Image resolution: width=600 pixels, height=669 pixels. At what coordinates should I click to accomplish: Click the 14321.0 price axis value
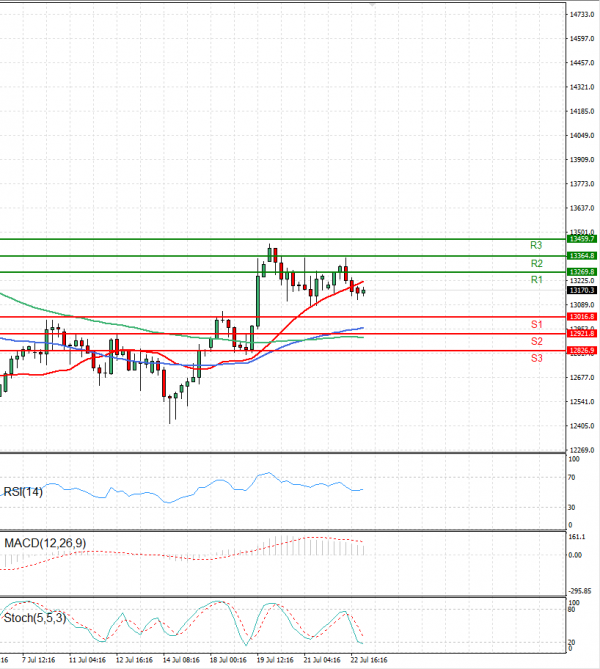[582, 87]
